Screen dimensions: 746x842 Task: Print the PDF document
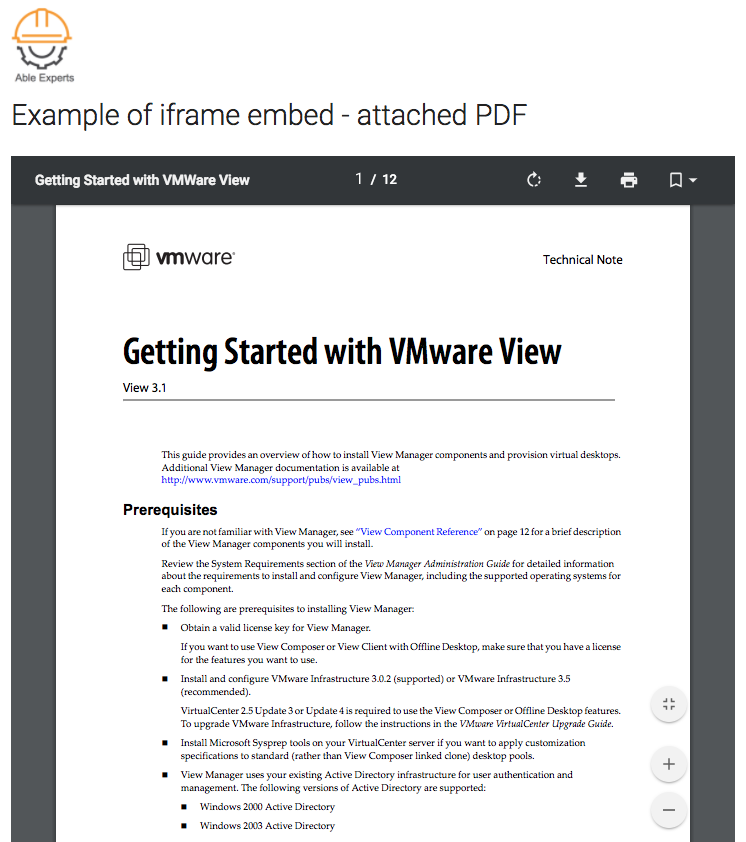(628, 180)
